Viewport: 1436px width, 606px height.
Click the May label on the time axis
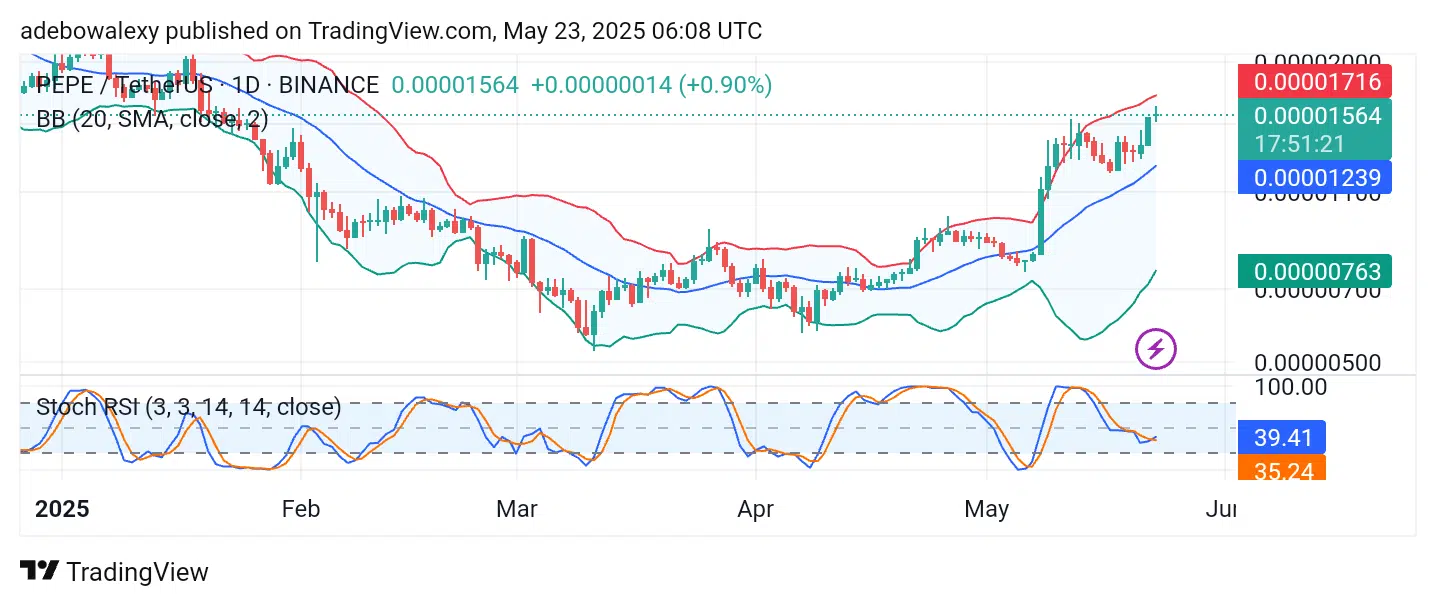pyautogui.click(x=987, y=509)
